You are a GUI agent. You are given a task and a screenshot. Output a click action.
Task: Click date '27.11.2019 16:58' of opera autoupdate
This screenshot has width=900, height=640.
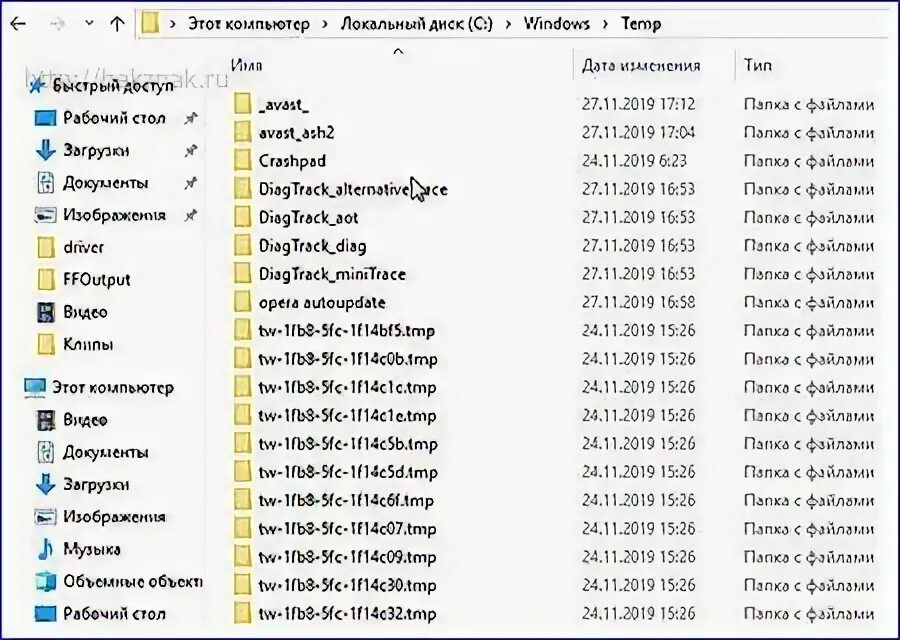638,302
